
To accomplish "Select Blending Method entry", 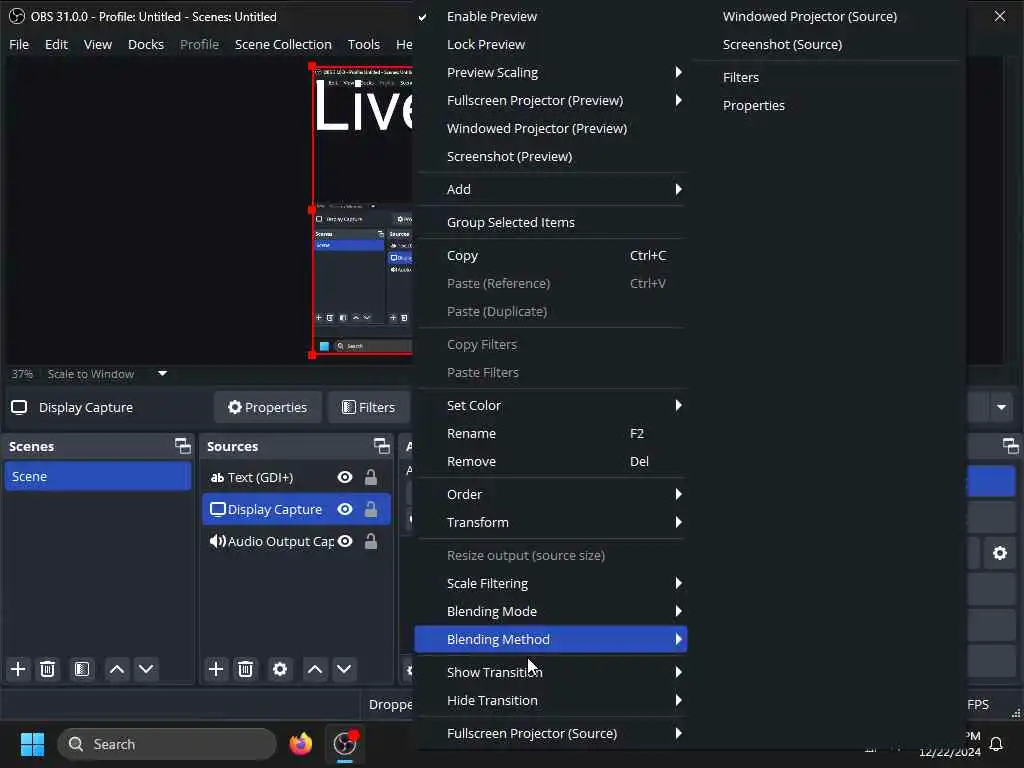I will 551,639.
